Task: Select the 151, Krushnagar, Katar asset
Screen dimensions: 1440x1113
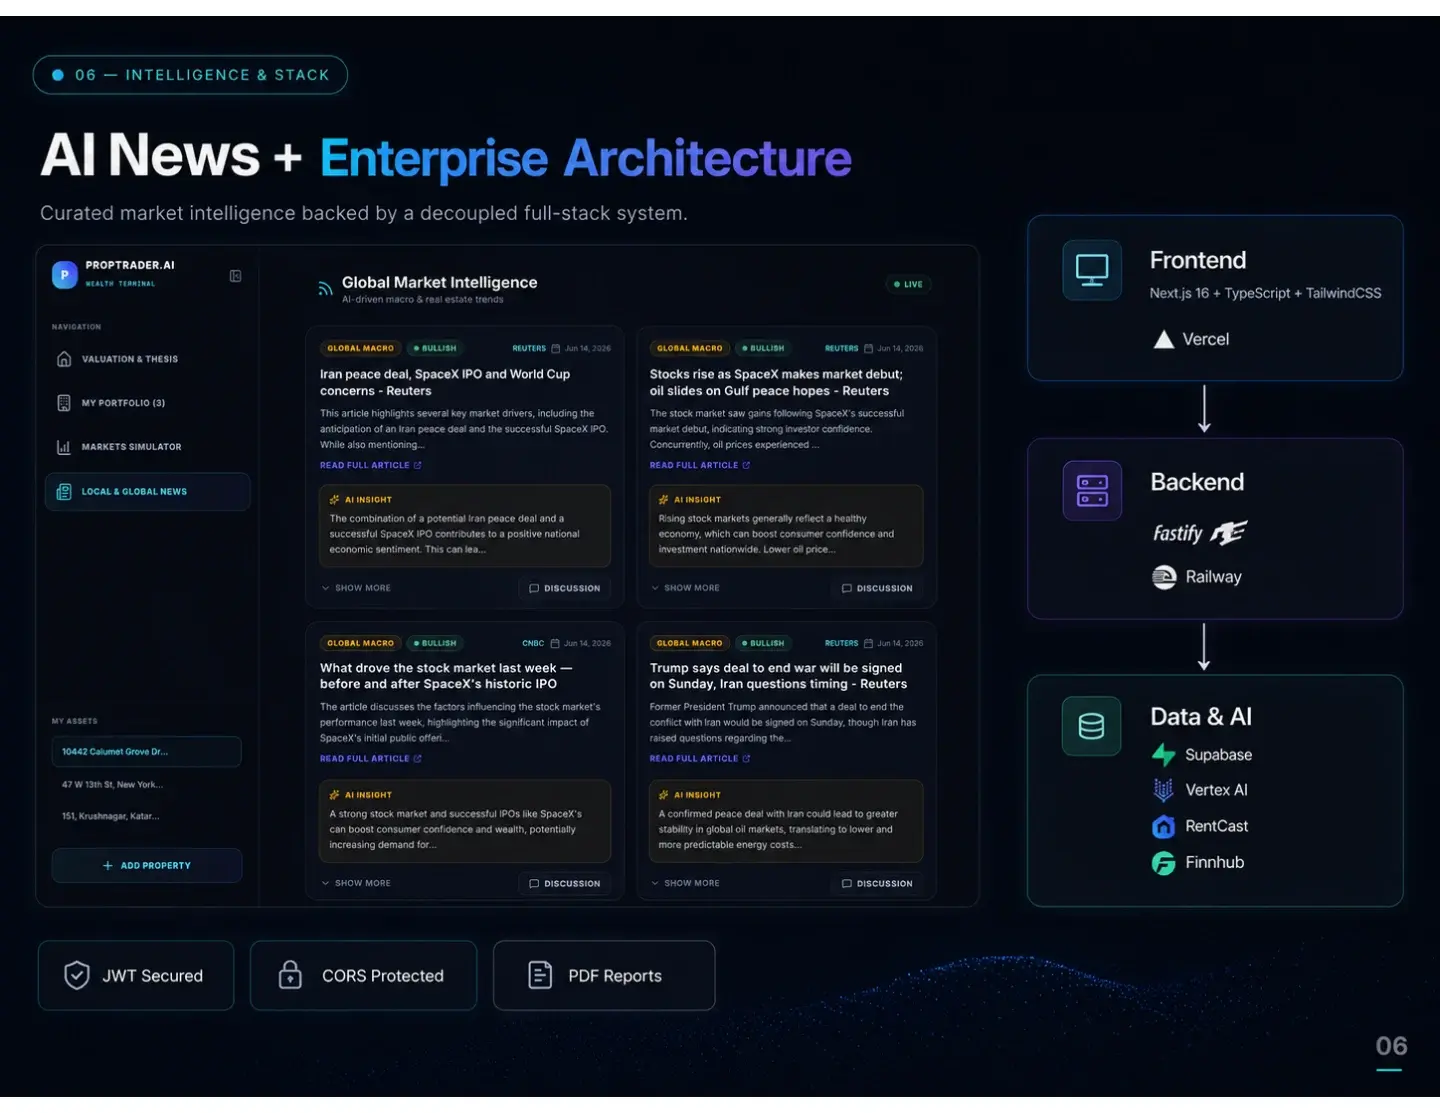Action: tap(147, 816)
